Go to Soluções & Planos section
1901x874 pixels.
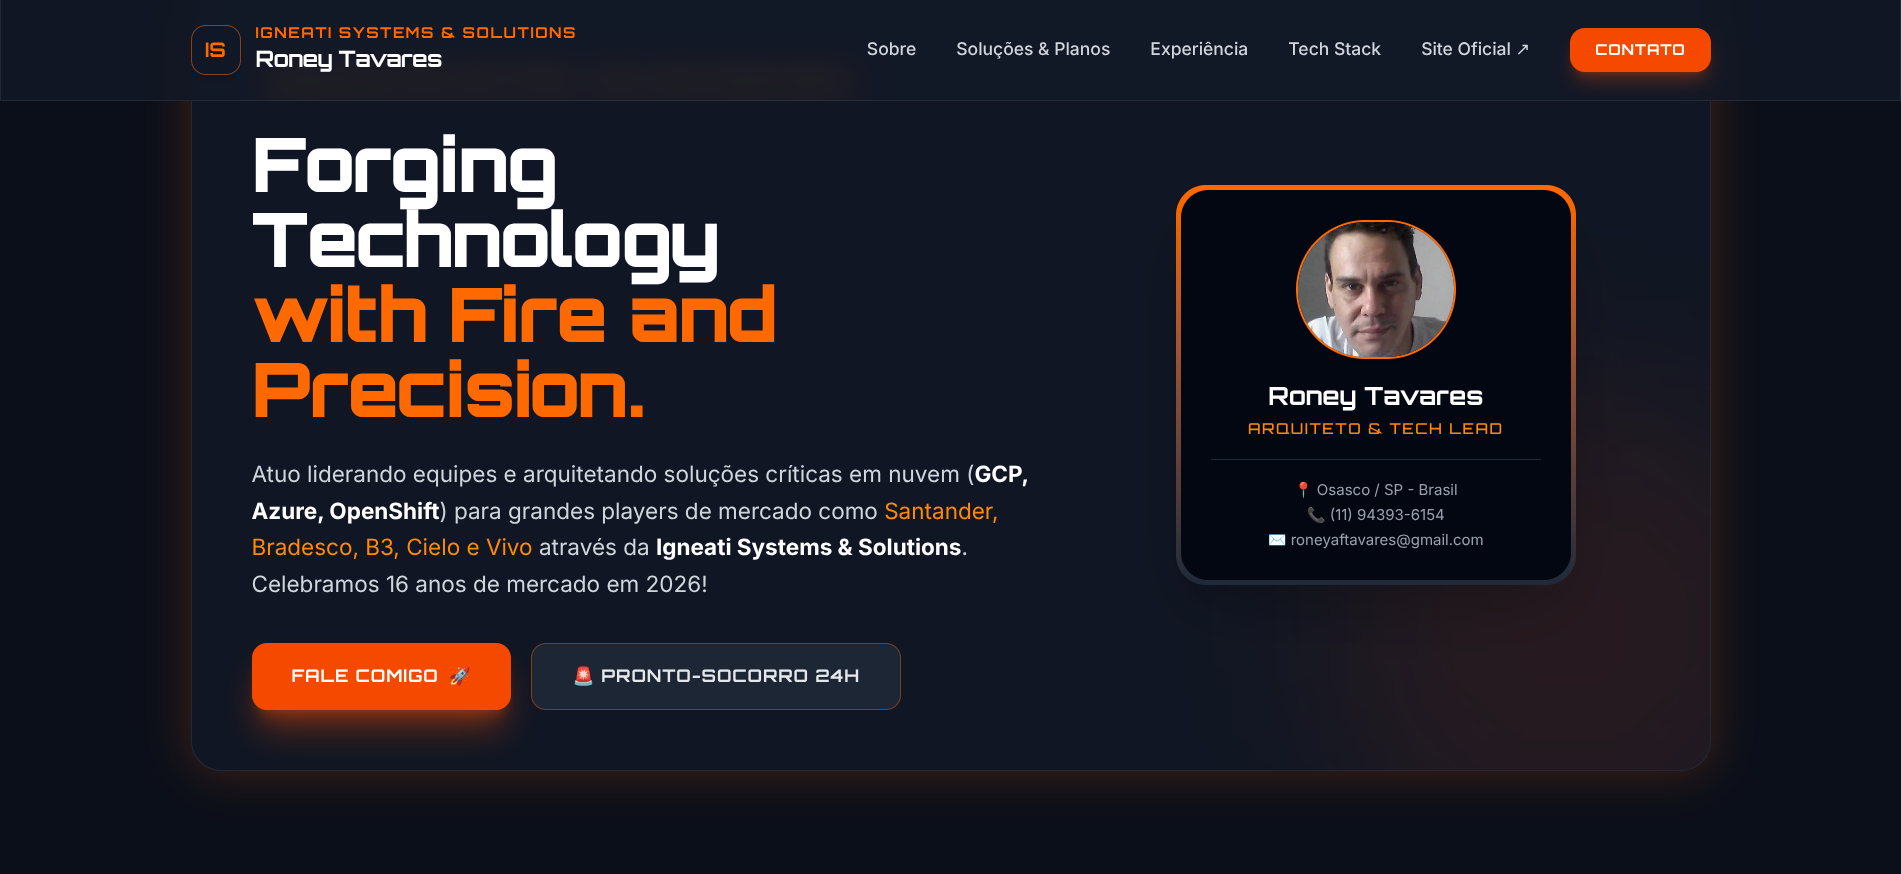[x=1033, y=49]
